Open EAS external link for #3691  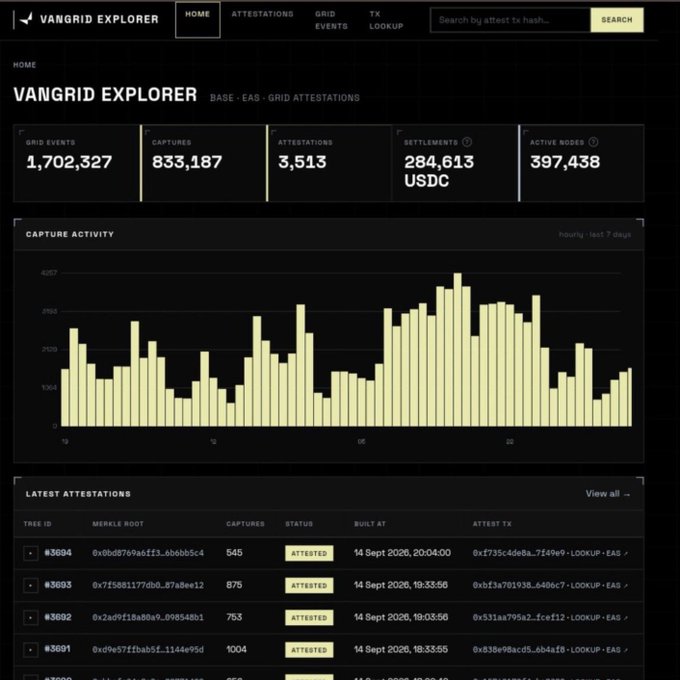click(617, 649)
